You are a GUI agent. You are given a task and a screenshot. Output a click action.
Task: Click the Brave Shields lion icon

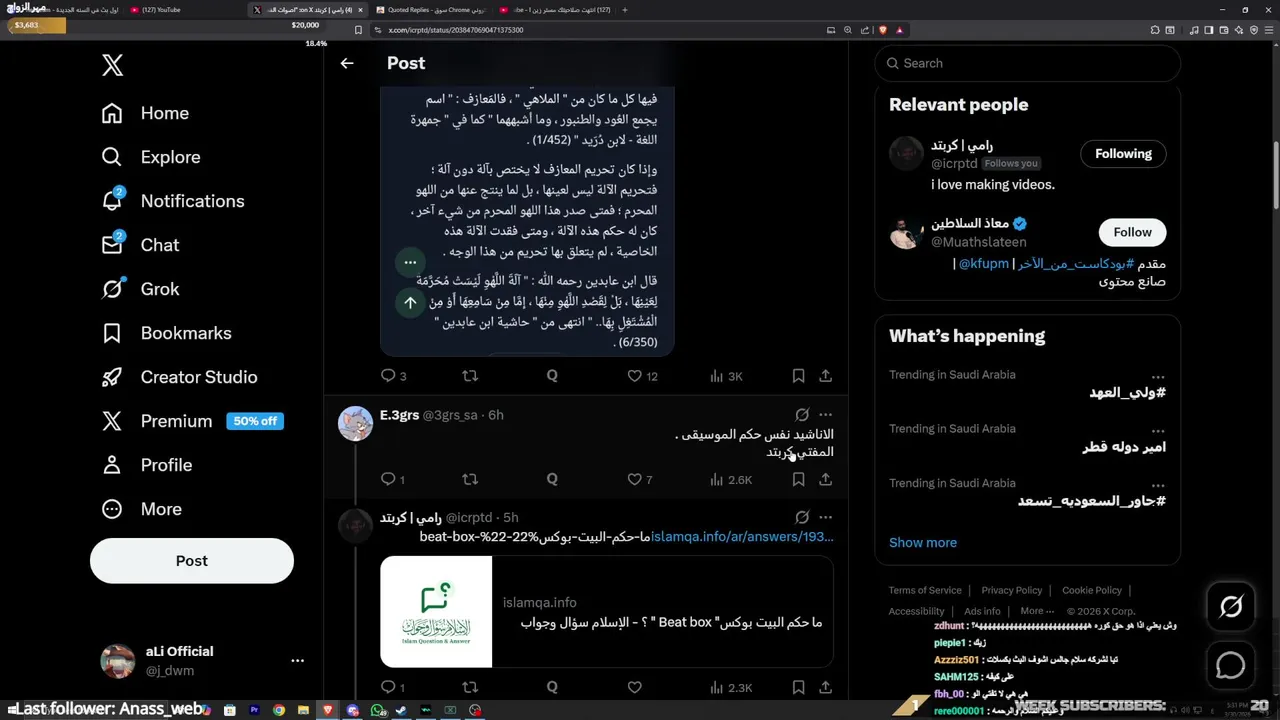click(881, 30)
